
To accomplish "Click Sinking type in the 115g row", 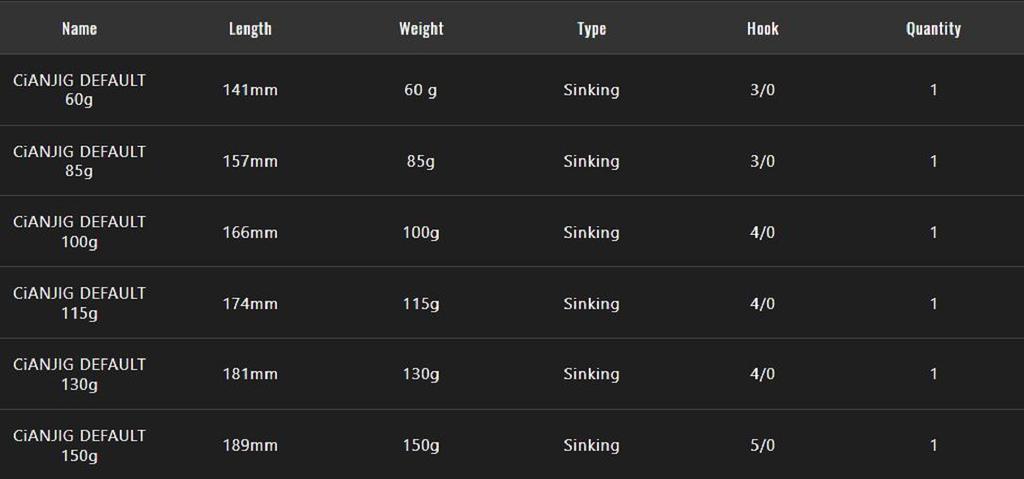I will coord(591,303).
